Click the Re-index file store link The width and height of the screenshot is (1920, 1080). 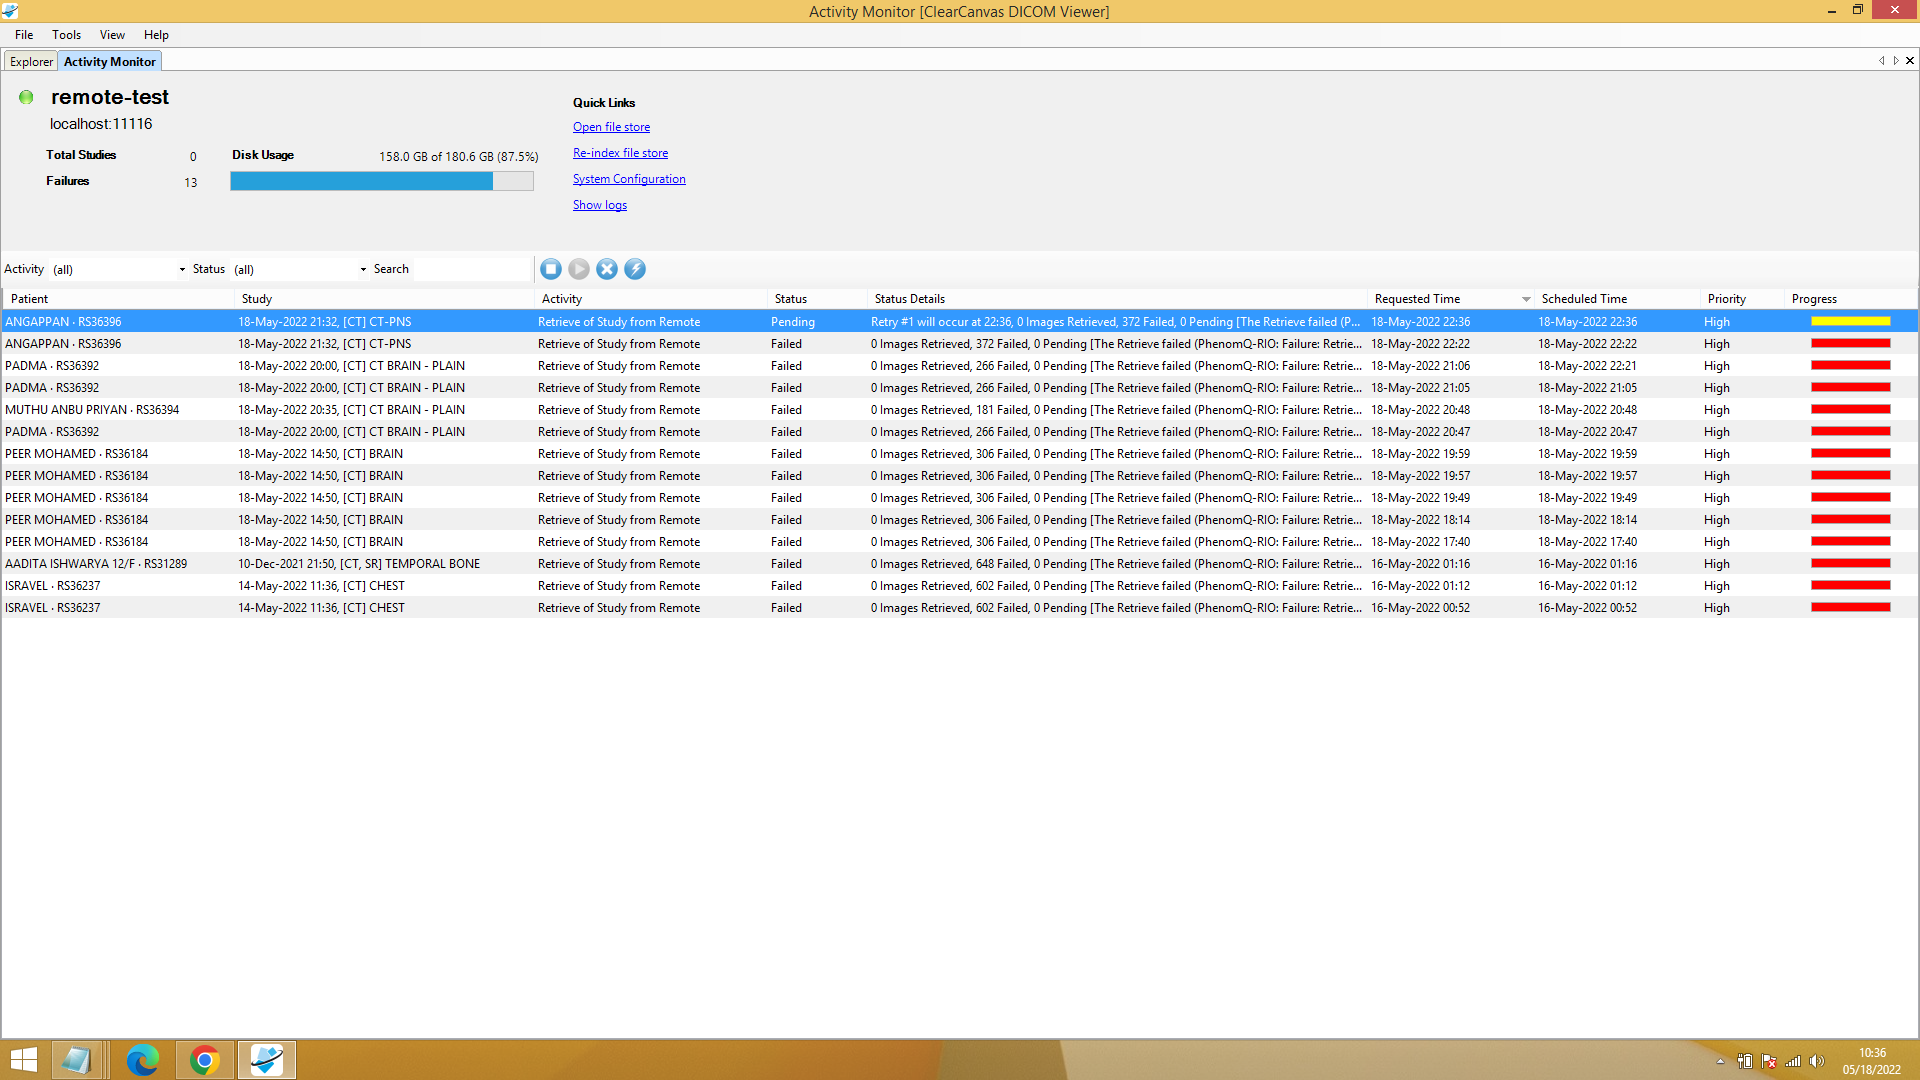click(620, 152)
